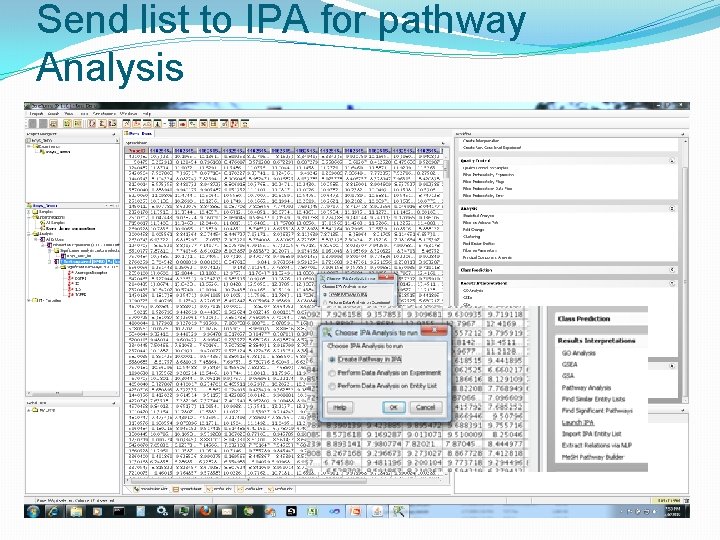This screenshot has width=720, height=540.
Task: Select the highlighted blue entity list row
Action: [90, 261]
